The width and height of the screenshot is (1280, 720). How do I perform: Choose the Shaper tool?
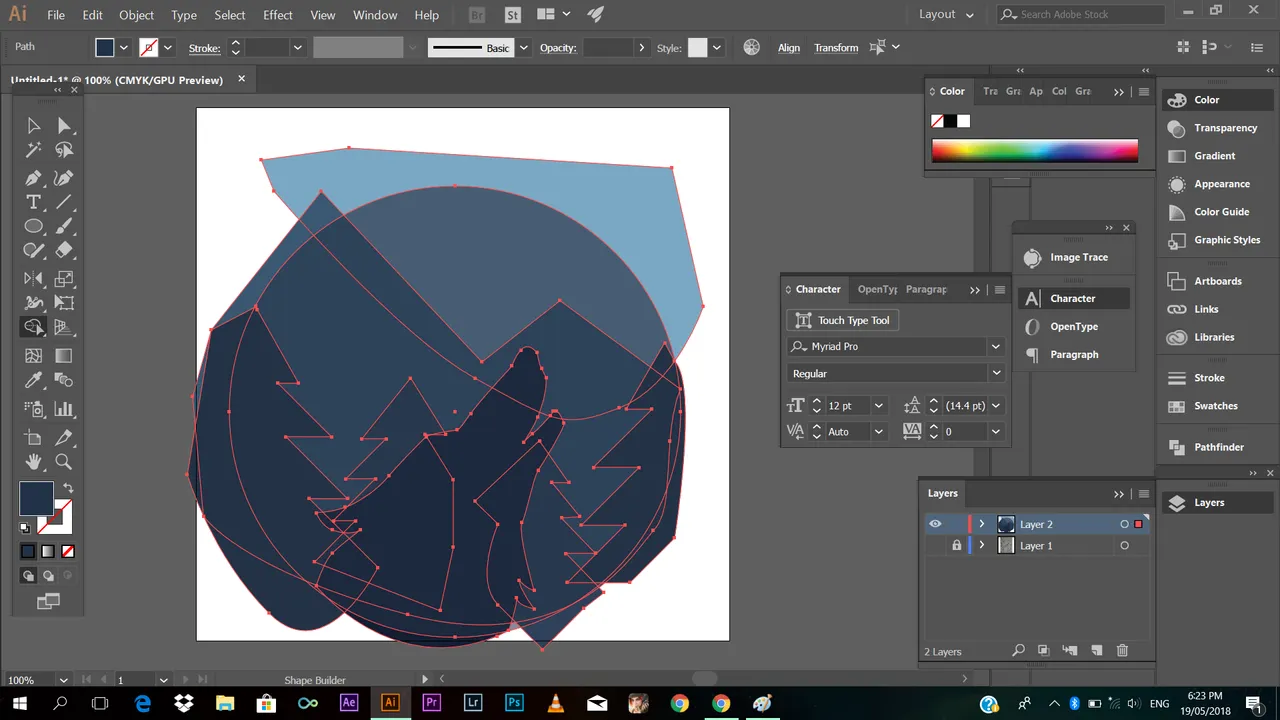(x=33, y=250)
